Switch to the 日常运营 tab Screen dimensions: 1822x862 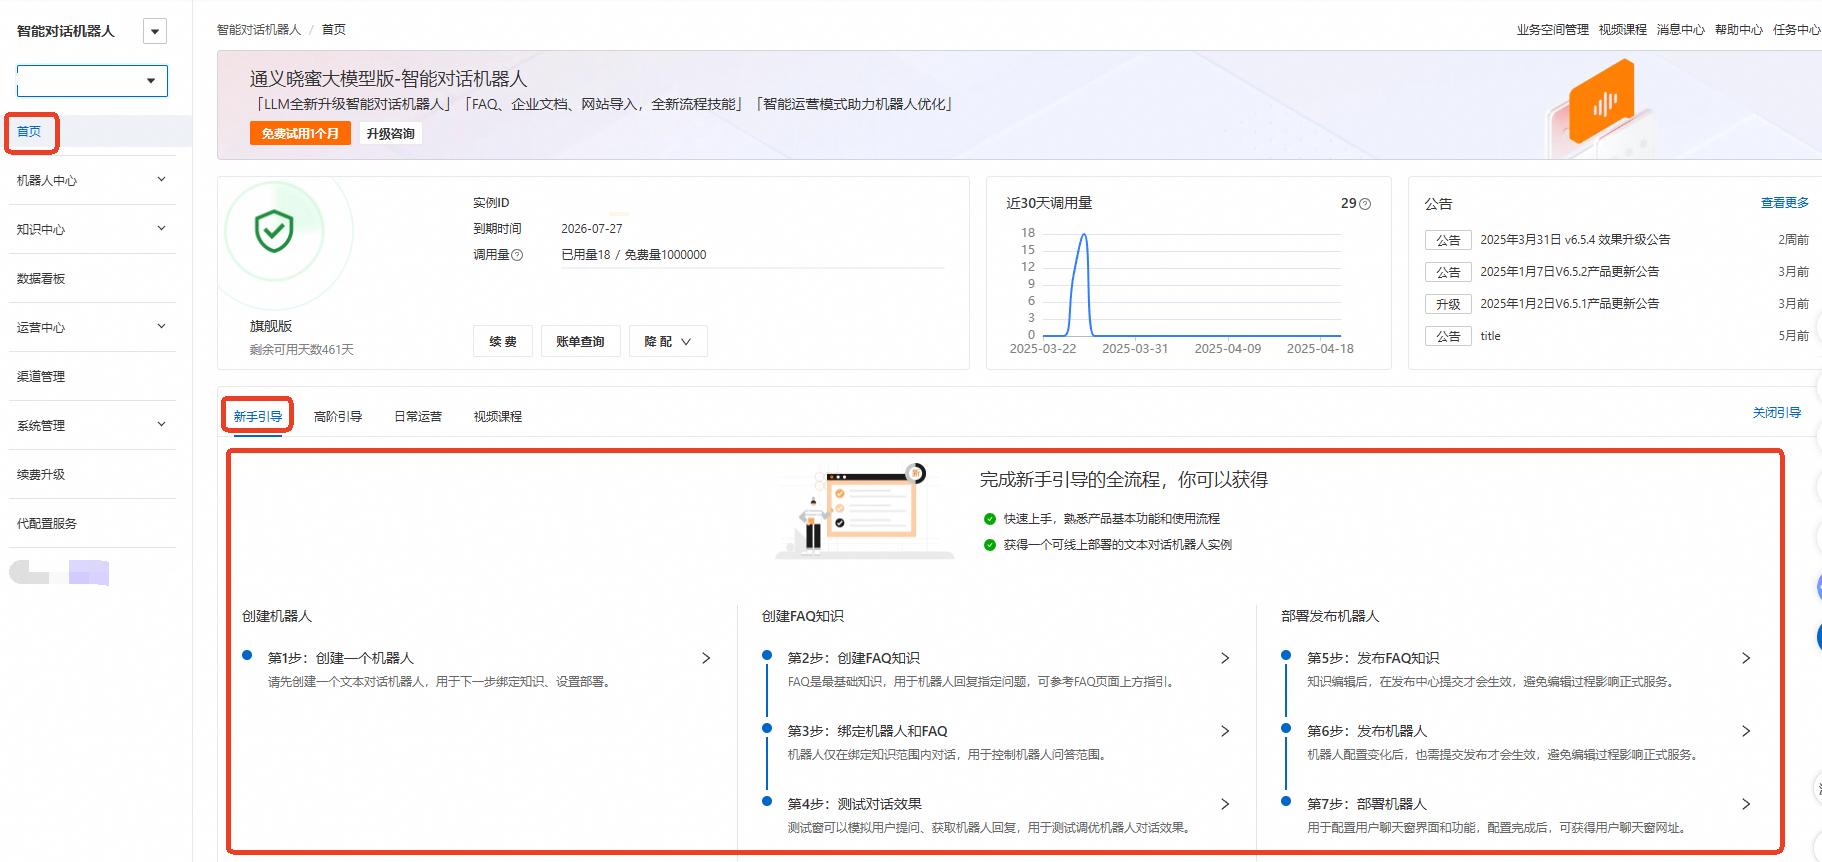pos(418,416)
